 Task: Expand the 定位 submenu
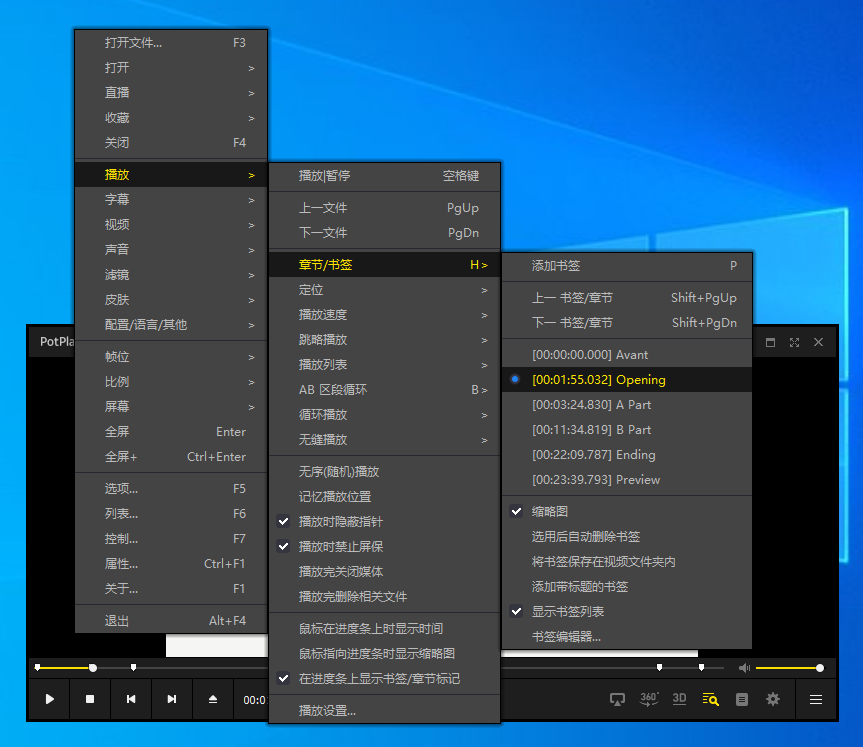[x=384, y=290]
